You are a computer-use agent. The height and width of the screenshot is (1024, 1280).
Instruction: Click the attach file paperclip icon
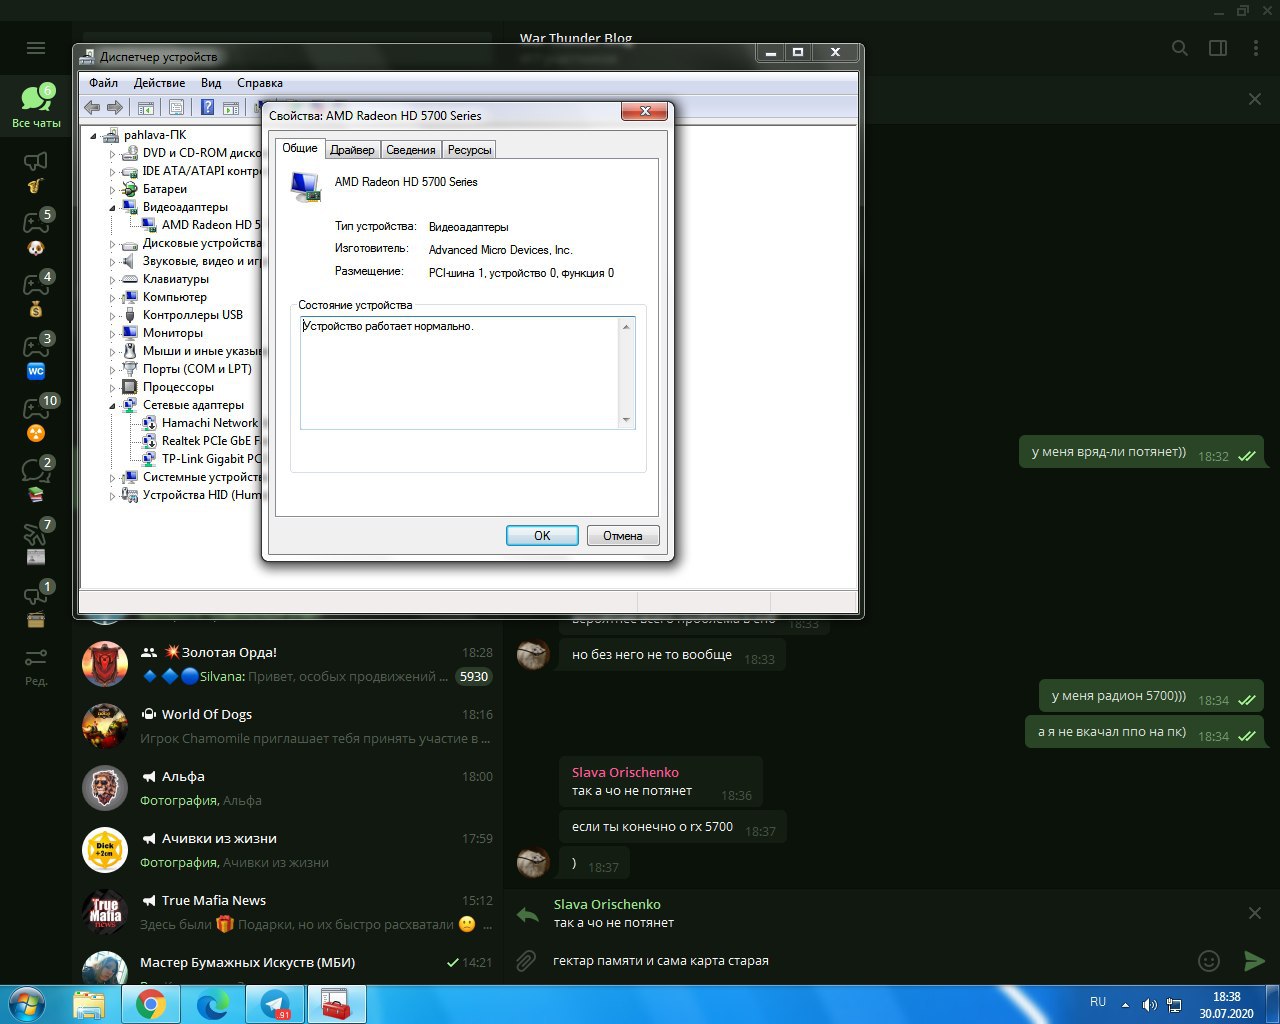click(526, 961)
